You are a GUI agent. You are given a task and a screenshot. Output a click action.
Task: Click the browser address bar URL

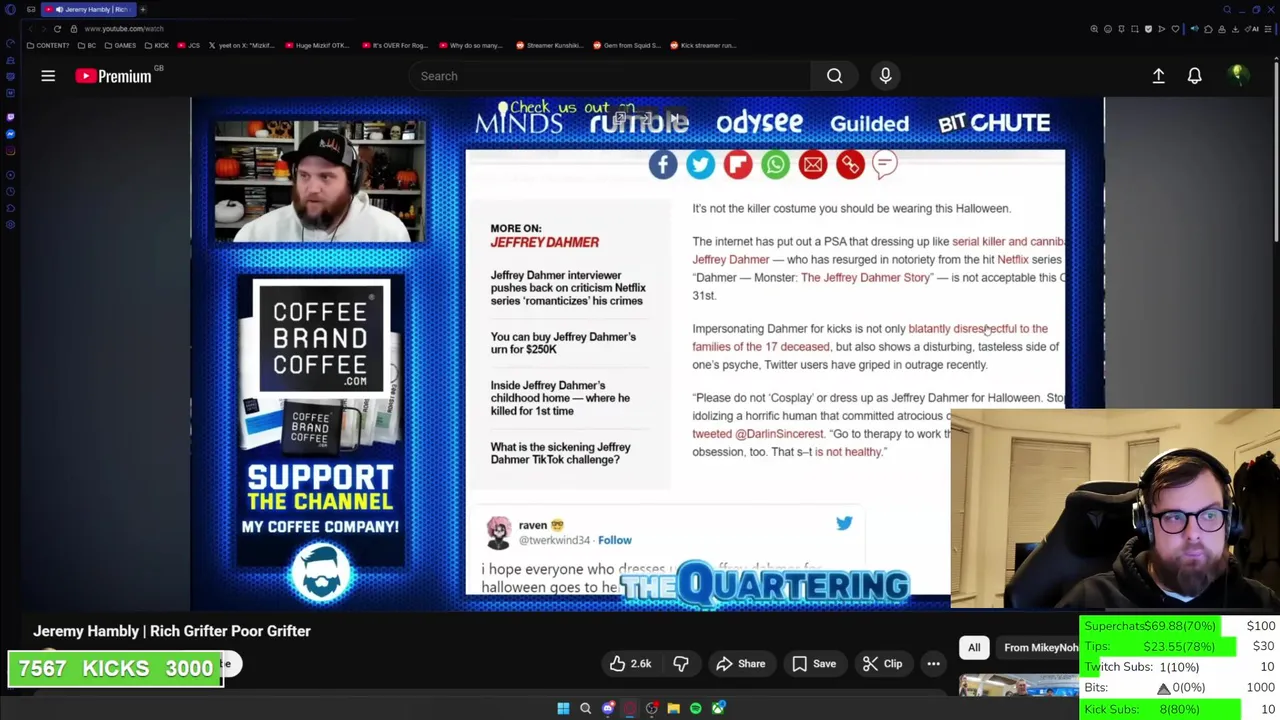tap(124, 29)
